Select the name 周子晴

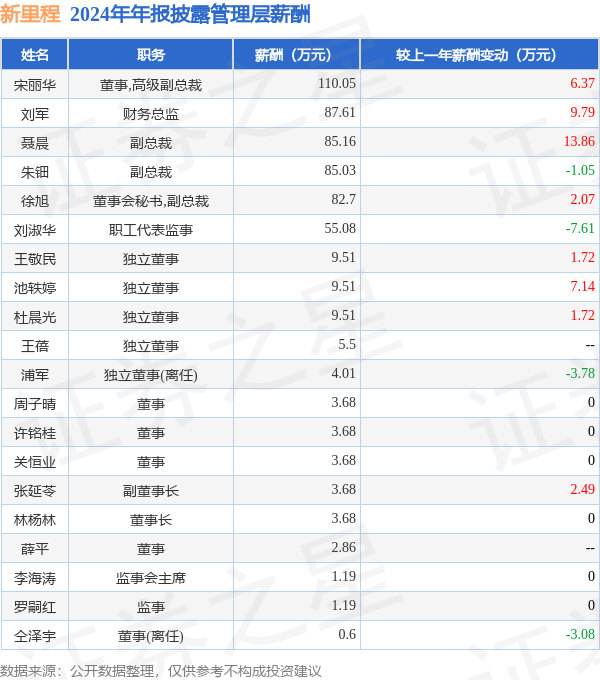point(35,405)
